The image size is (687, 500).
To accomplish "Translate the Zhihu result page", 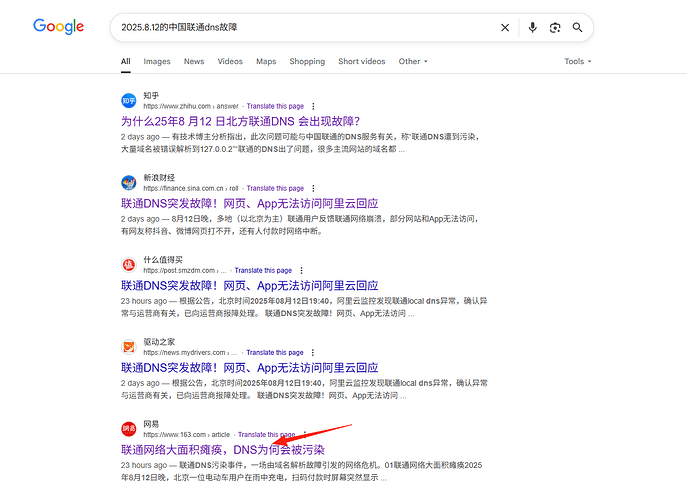I will [x=275, y=106].
